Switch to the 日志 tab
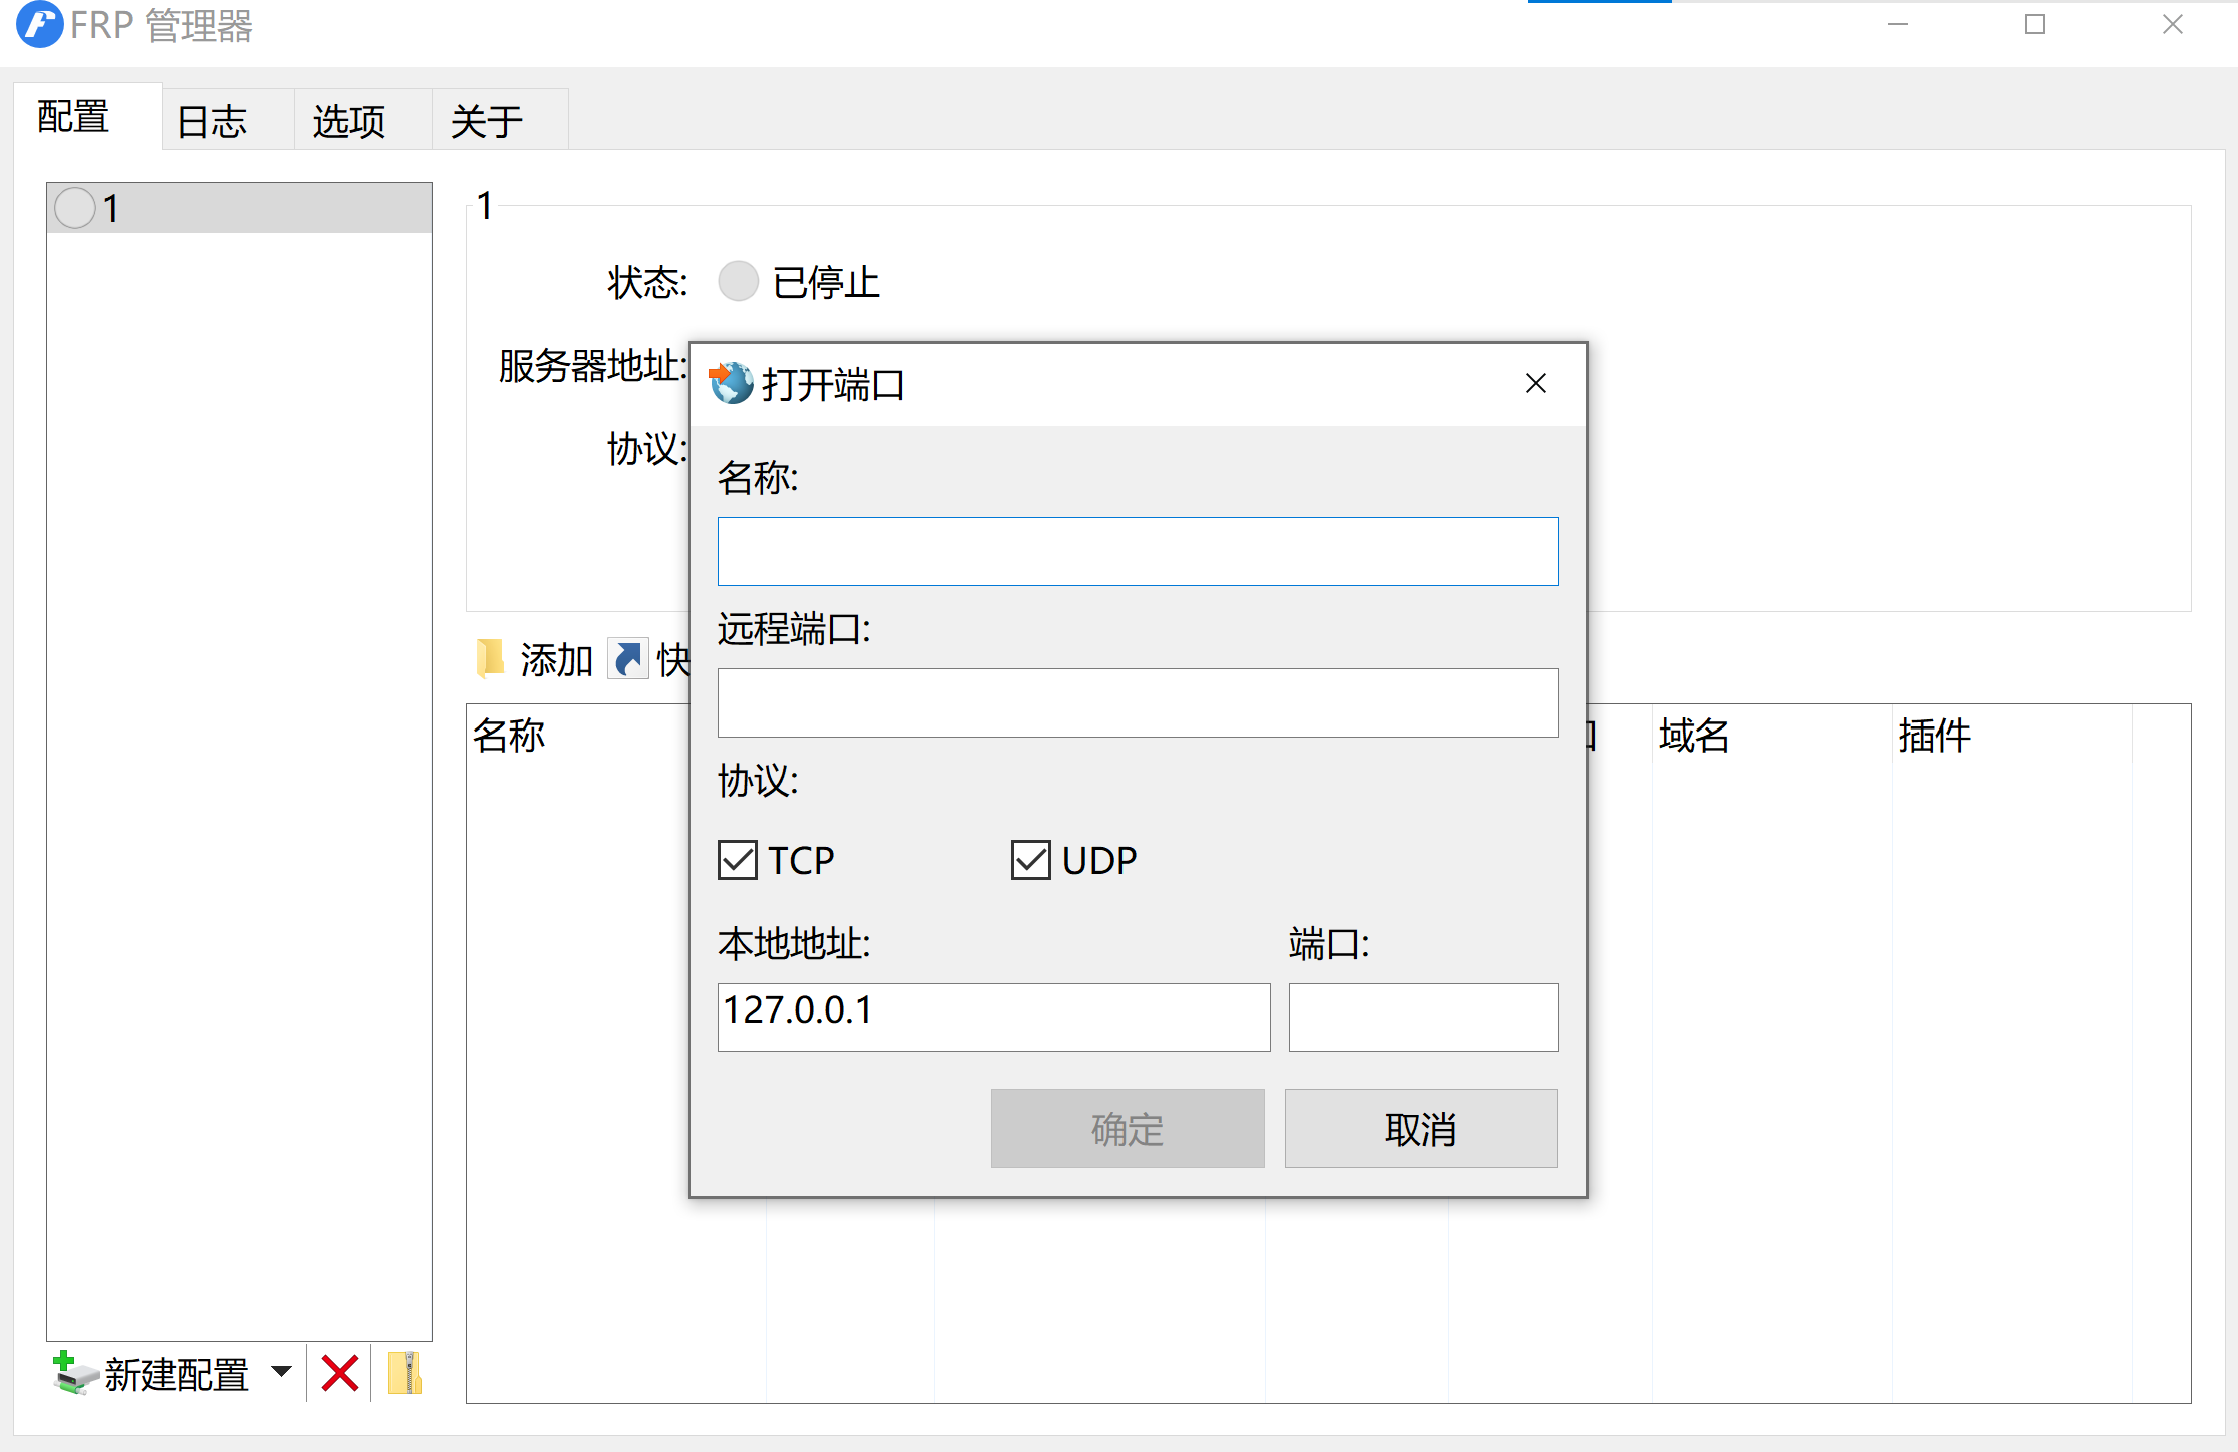 [x=212, y=121]
